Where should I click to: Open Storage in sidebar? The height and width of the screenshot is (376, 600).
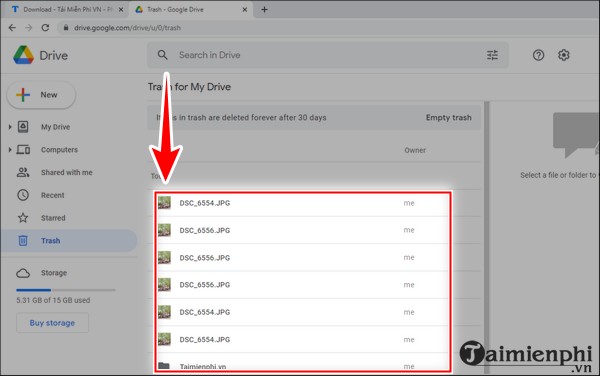coord(54,273)
